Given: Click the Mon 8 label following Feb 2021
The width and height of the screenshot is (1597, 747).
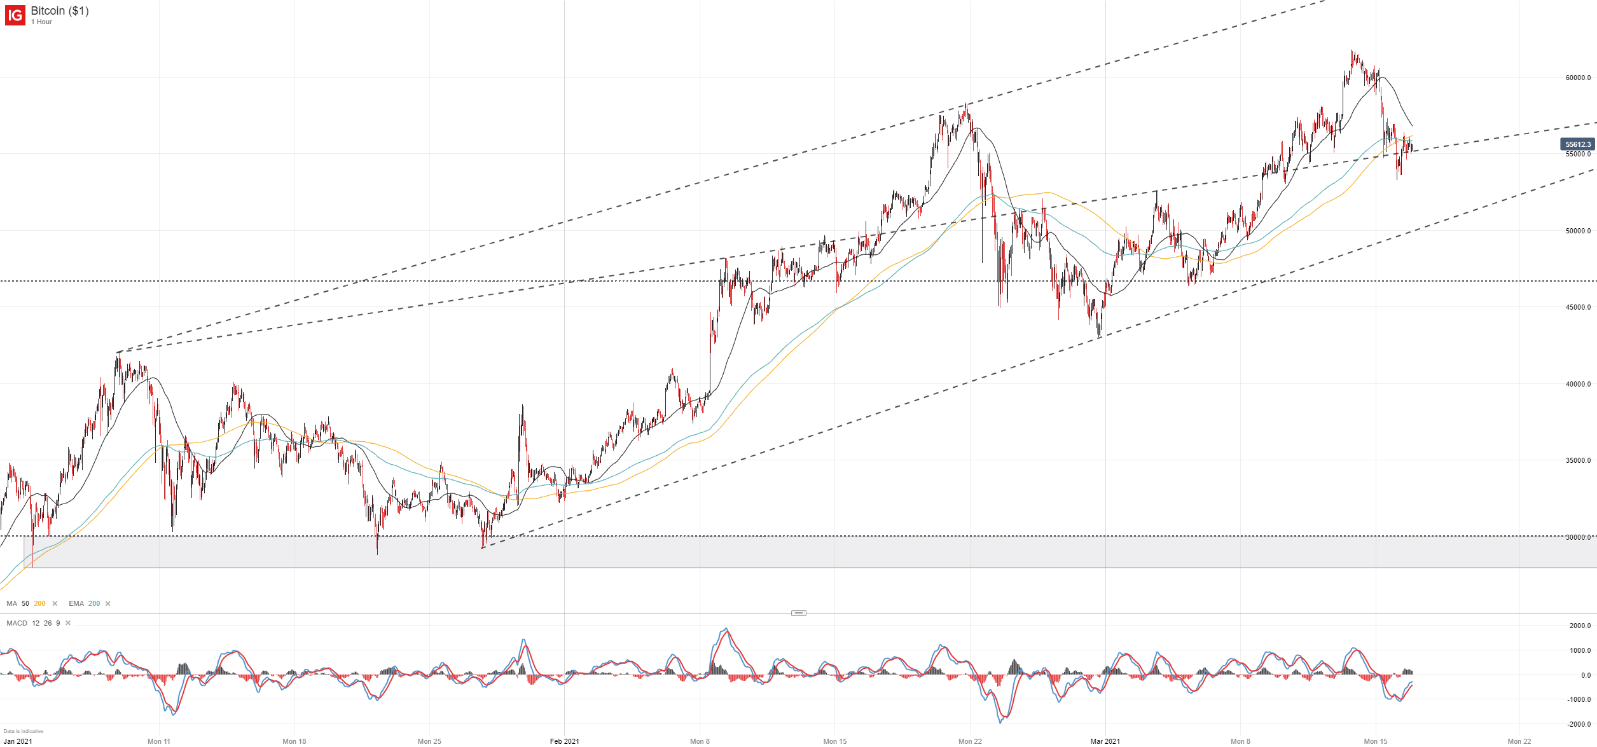Looking at the screenshot, I should pyautogui.click(x=700, y=741).
